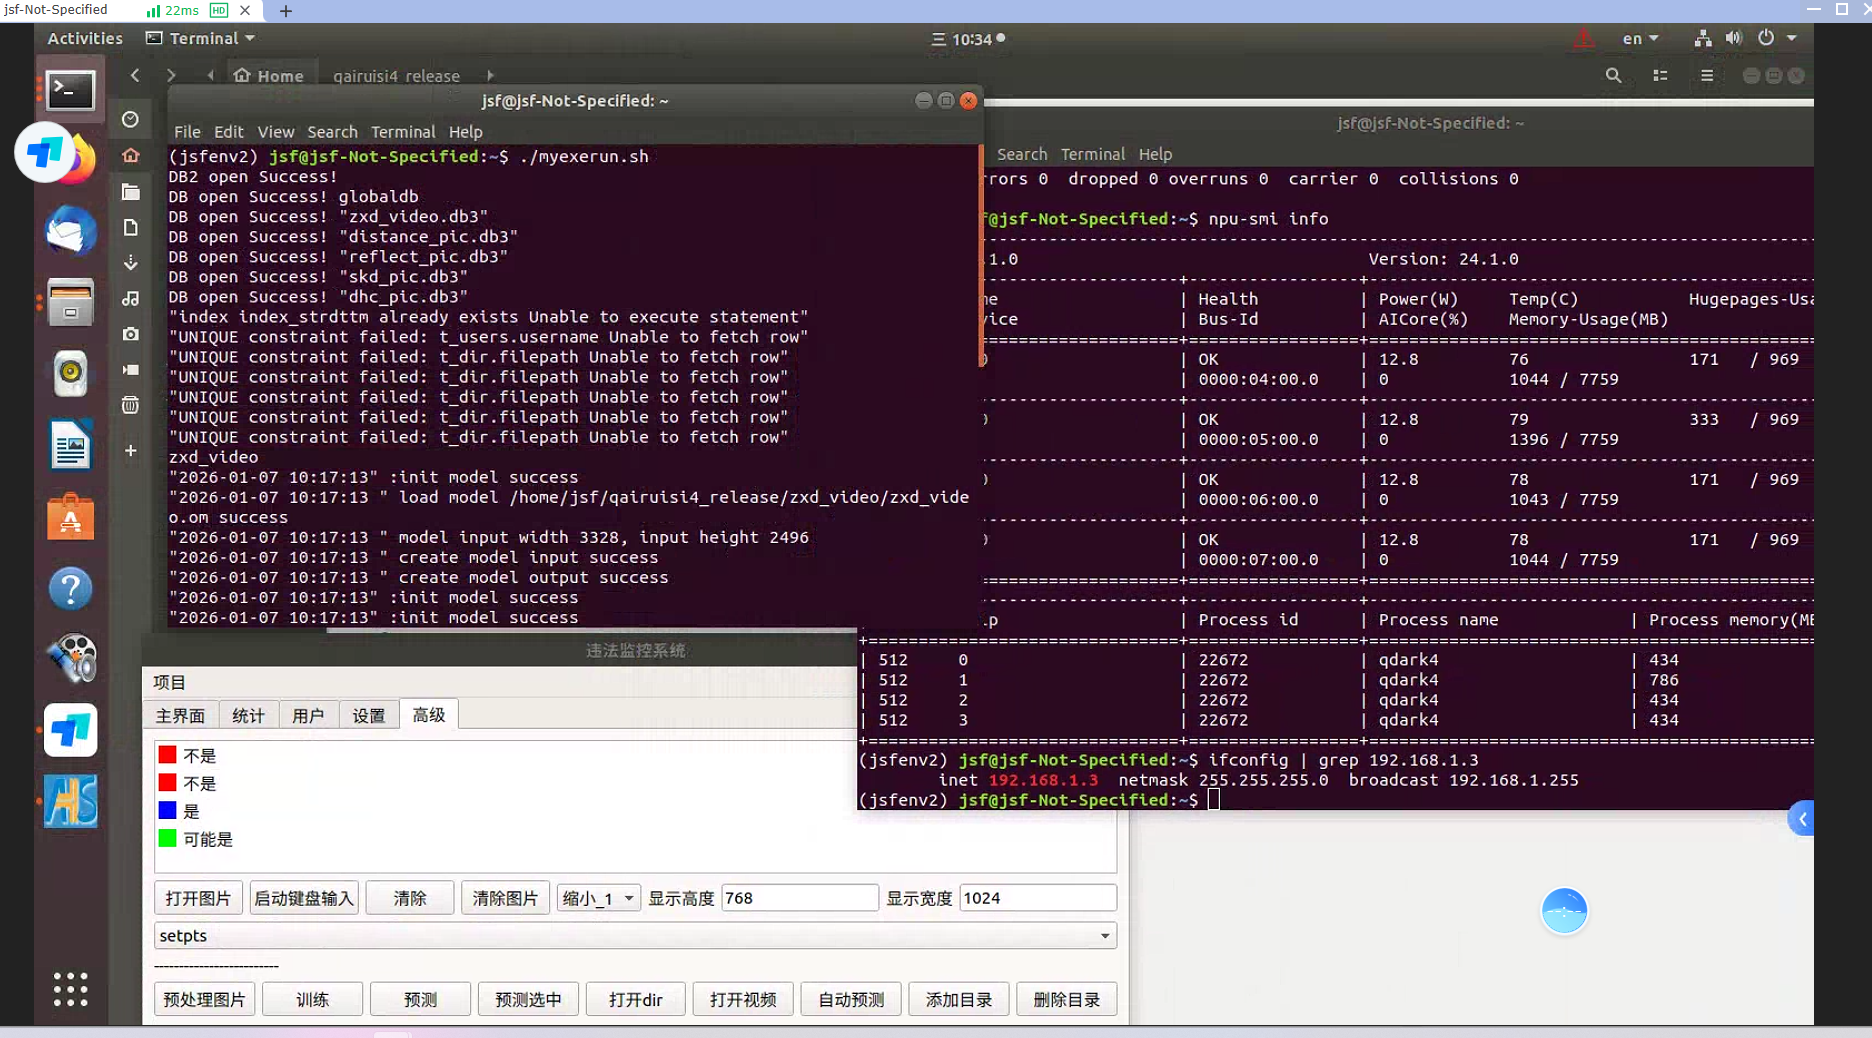This screenshot has width=1872, height=1038.
Task: Launch Thunderbird mail from the dock
Action: click(70, 232)
